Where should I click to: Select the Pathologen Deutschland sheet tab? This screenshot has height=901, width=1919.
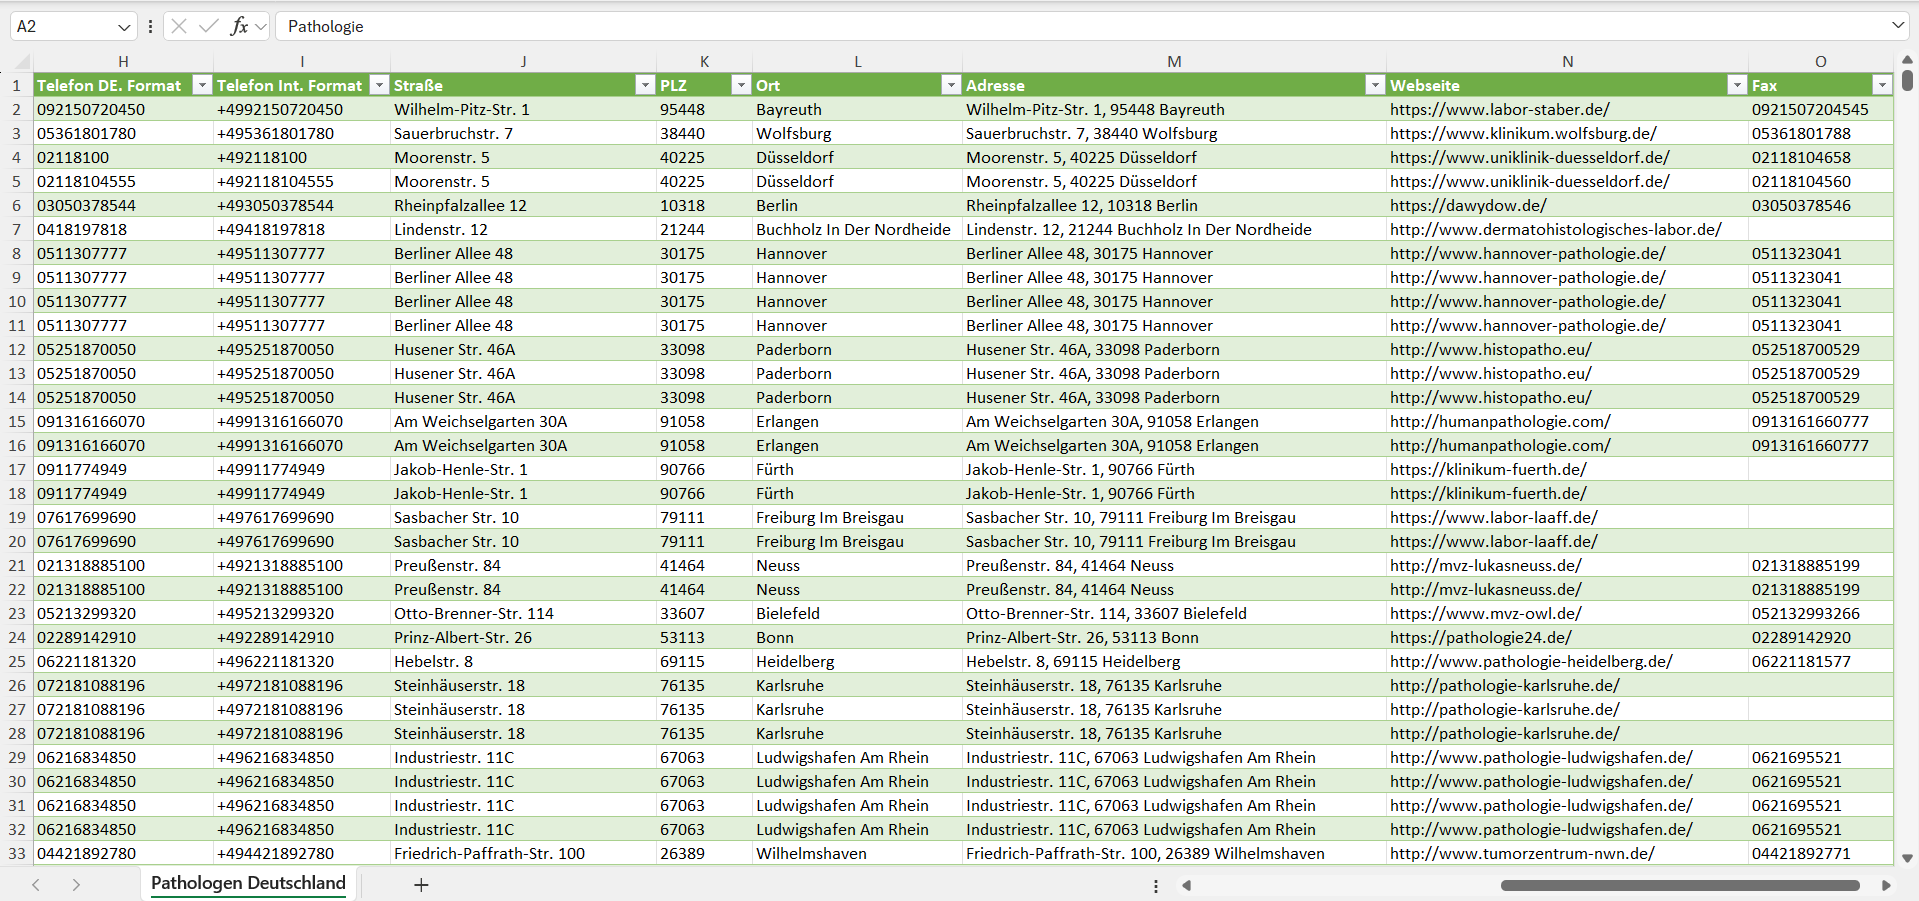248,883
